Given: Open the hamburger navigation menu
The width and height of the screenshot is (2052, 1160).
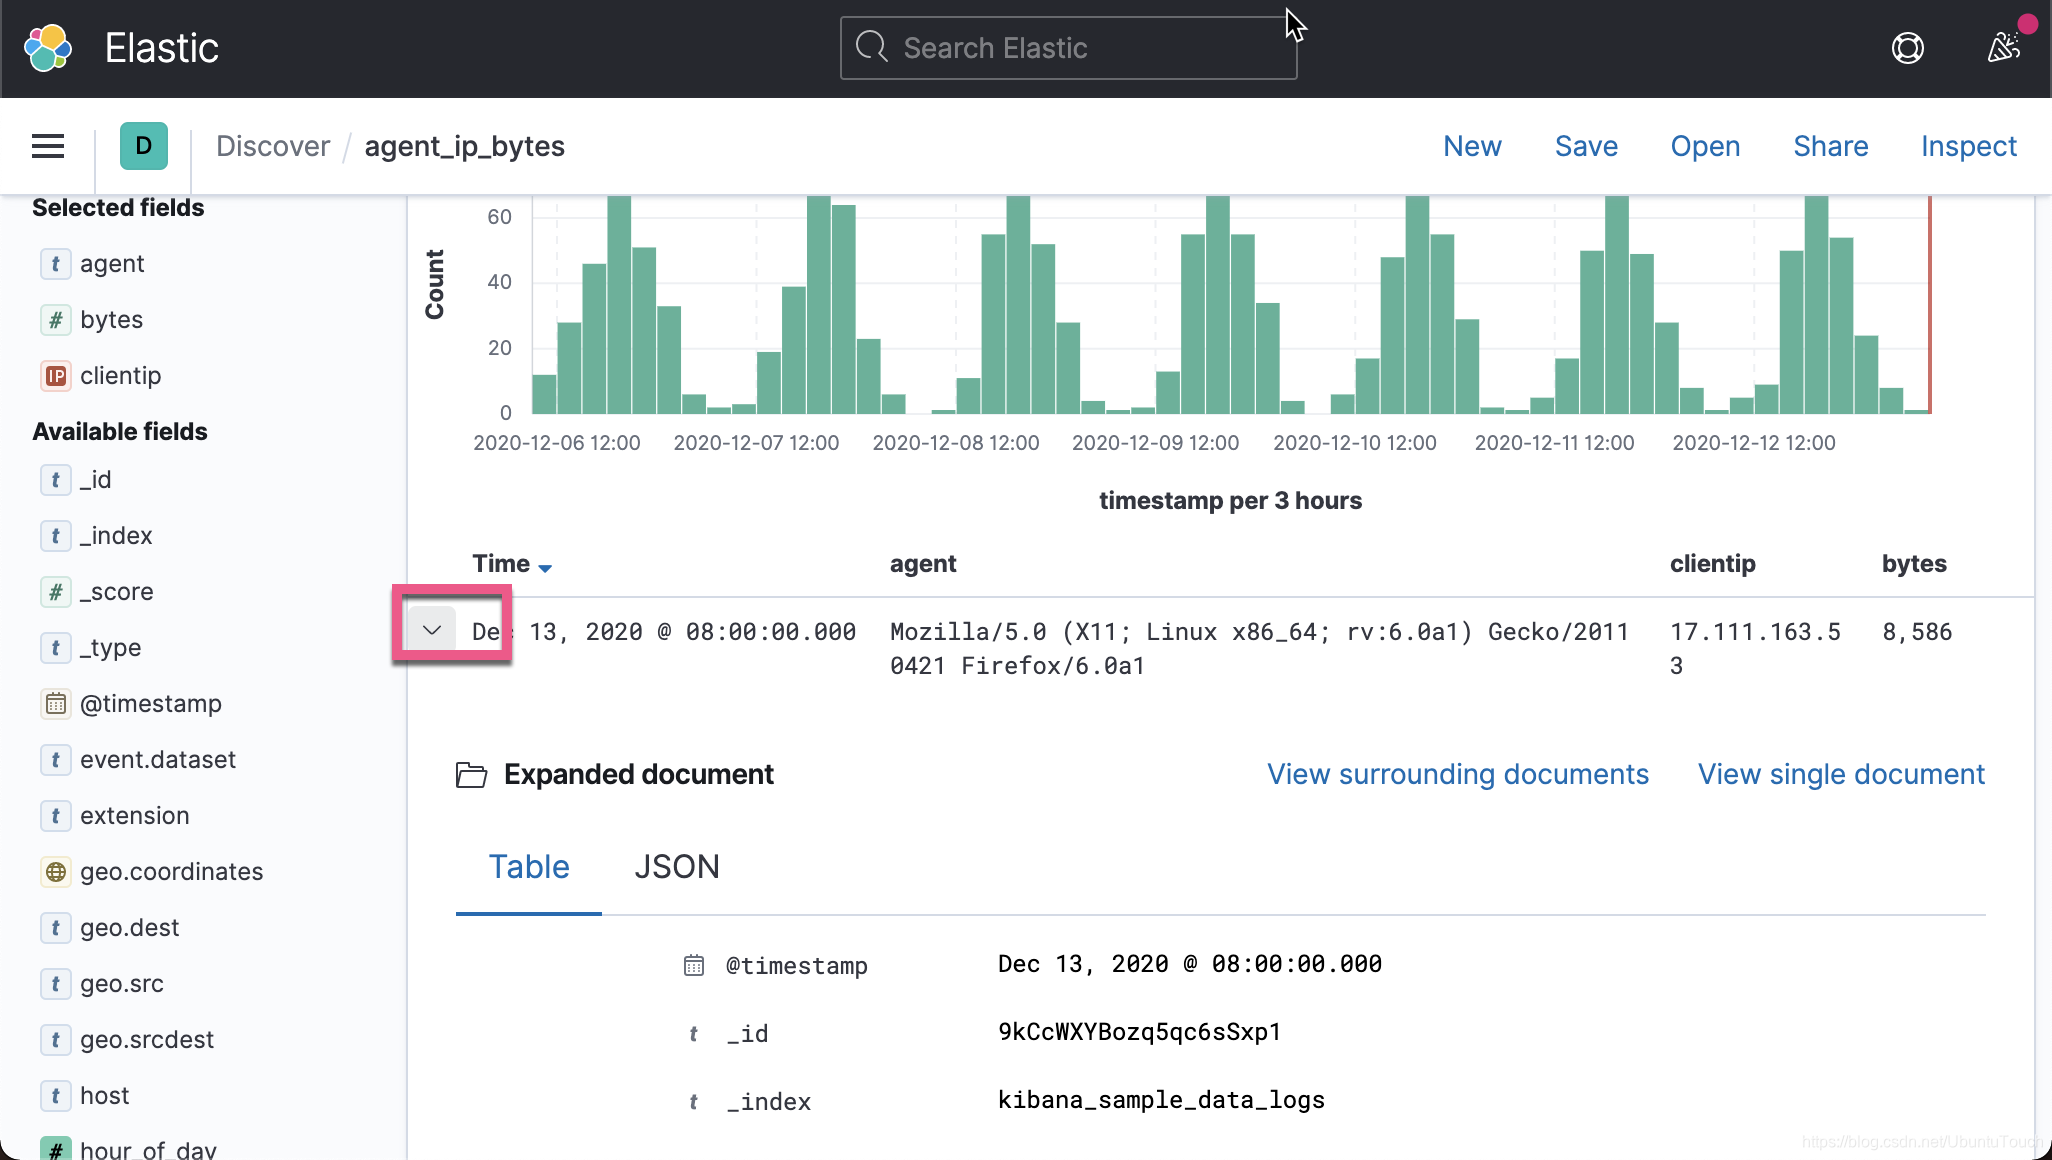Looking at the screenshot, I should click(x=48, y=146).
